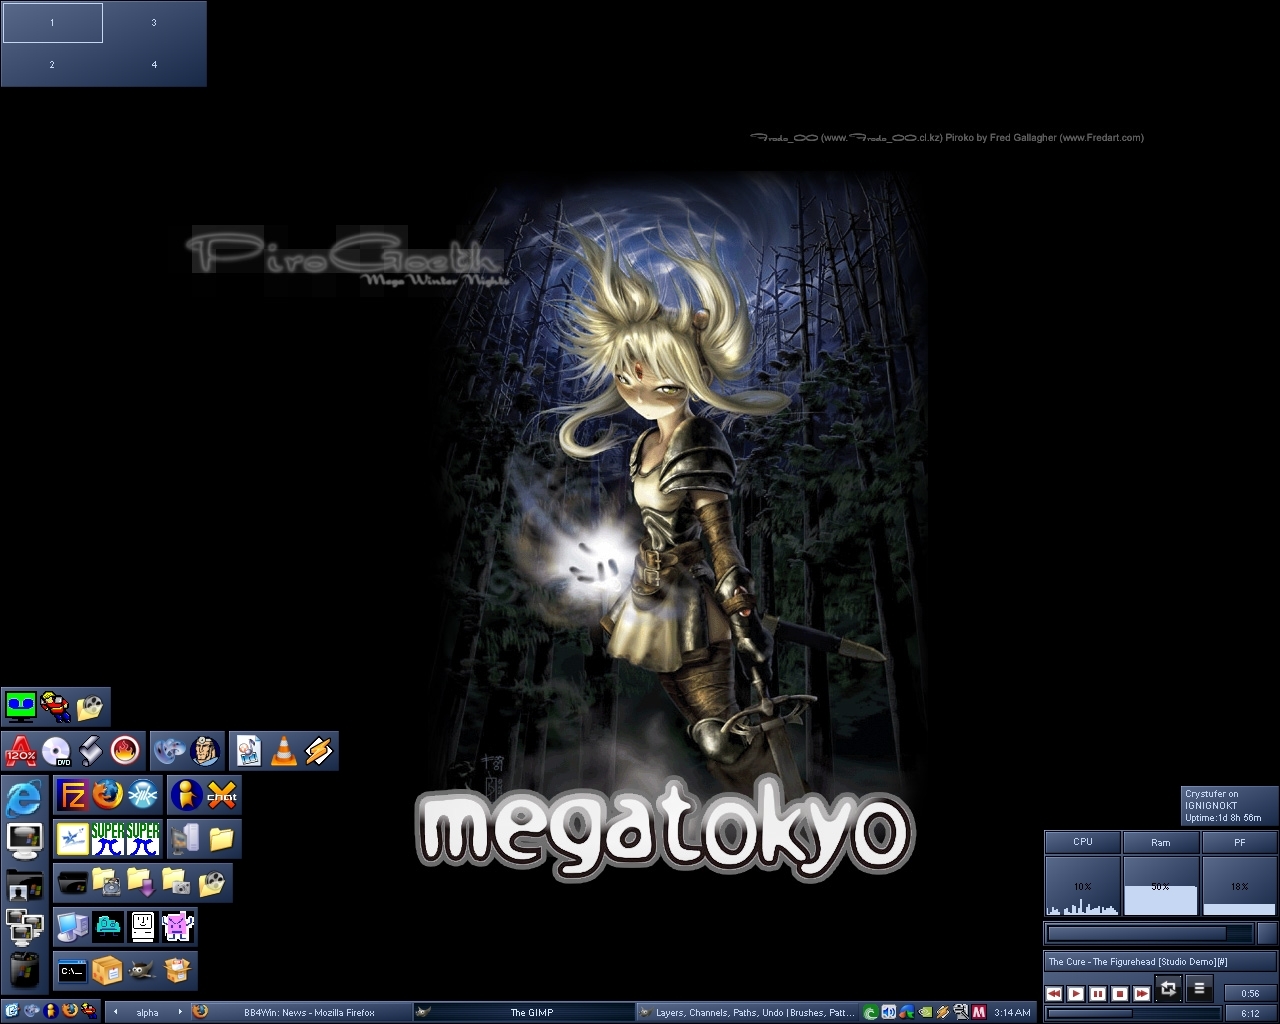Open the plain yellow folder icon
The height and width of the screenshot is (1024, 1280).
coord(221,839)
